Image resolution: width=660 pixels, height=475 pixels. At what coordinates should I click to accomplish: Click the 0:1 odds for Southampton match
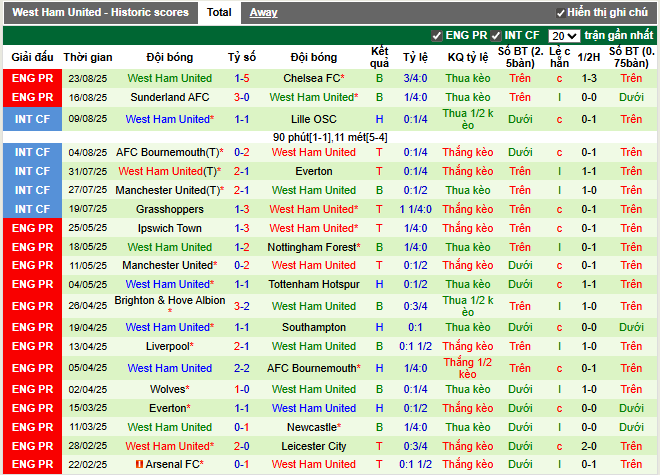click(x=415, y=327)
